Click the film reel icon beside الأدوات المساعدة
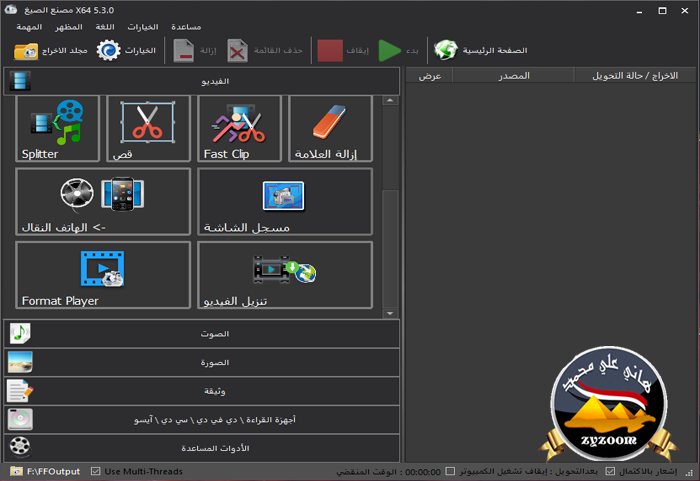Viewport: 700px width, 481px height. [20, 447]
